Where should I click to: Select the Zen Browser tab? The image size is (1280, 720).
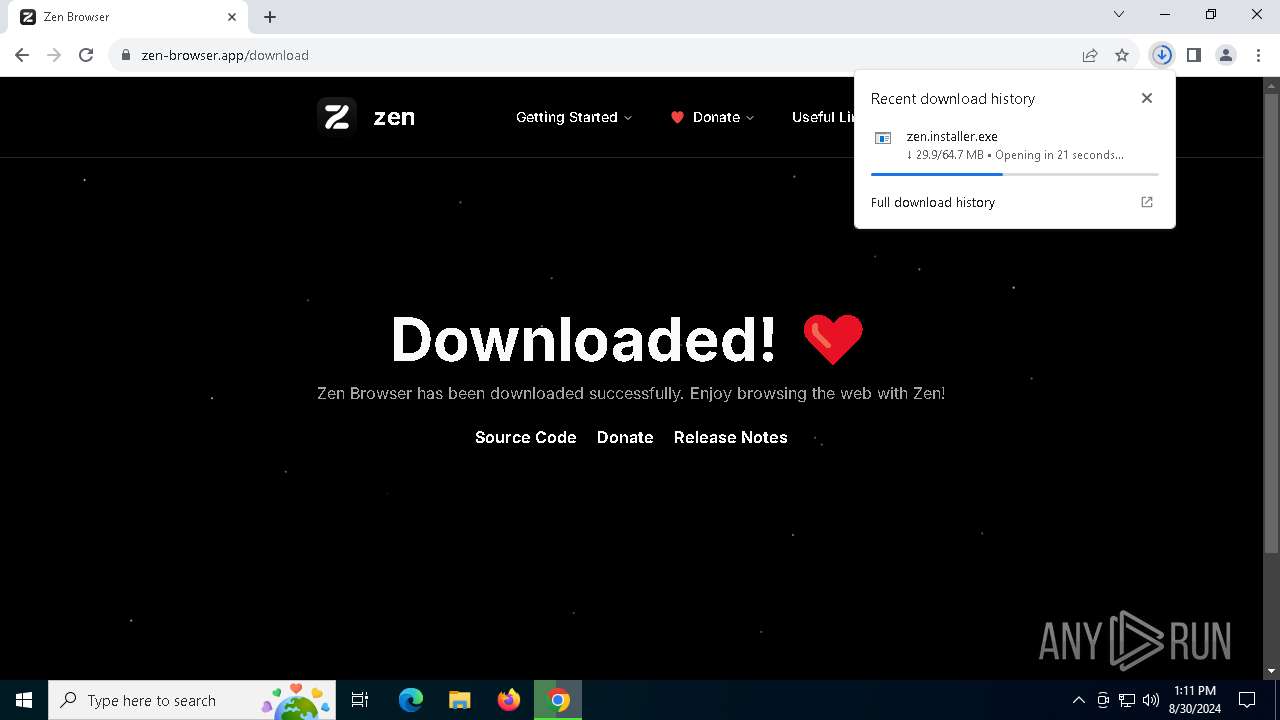tap(127, 17)
